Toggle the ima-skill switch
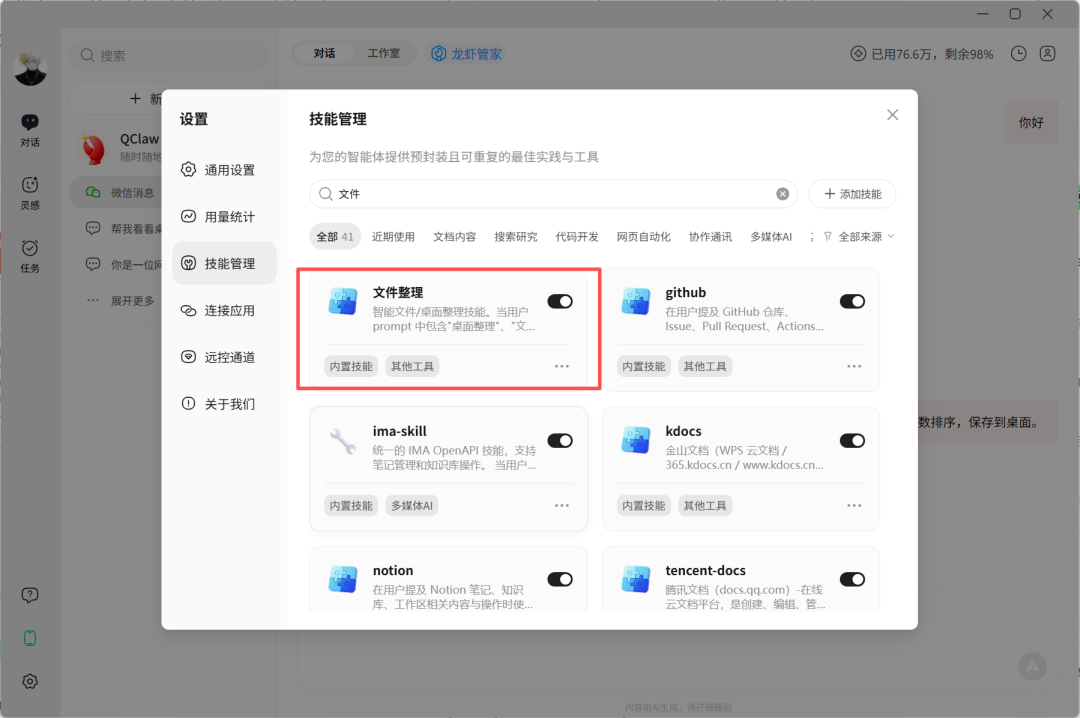 click(x=560, y=440)
